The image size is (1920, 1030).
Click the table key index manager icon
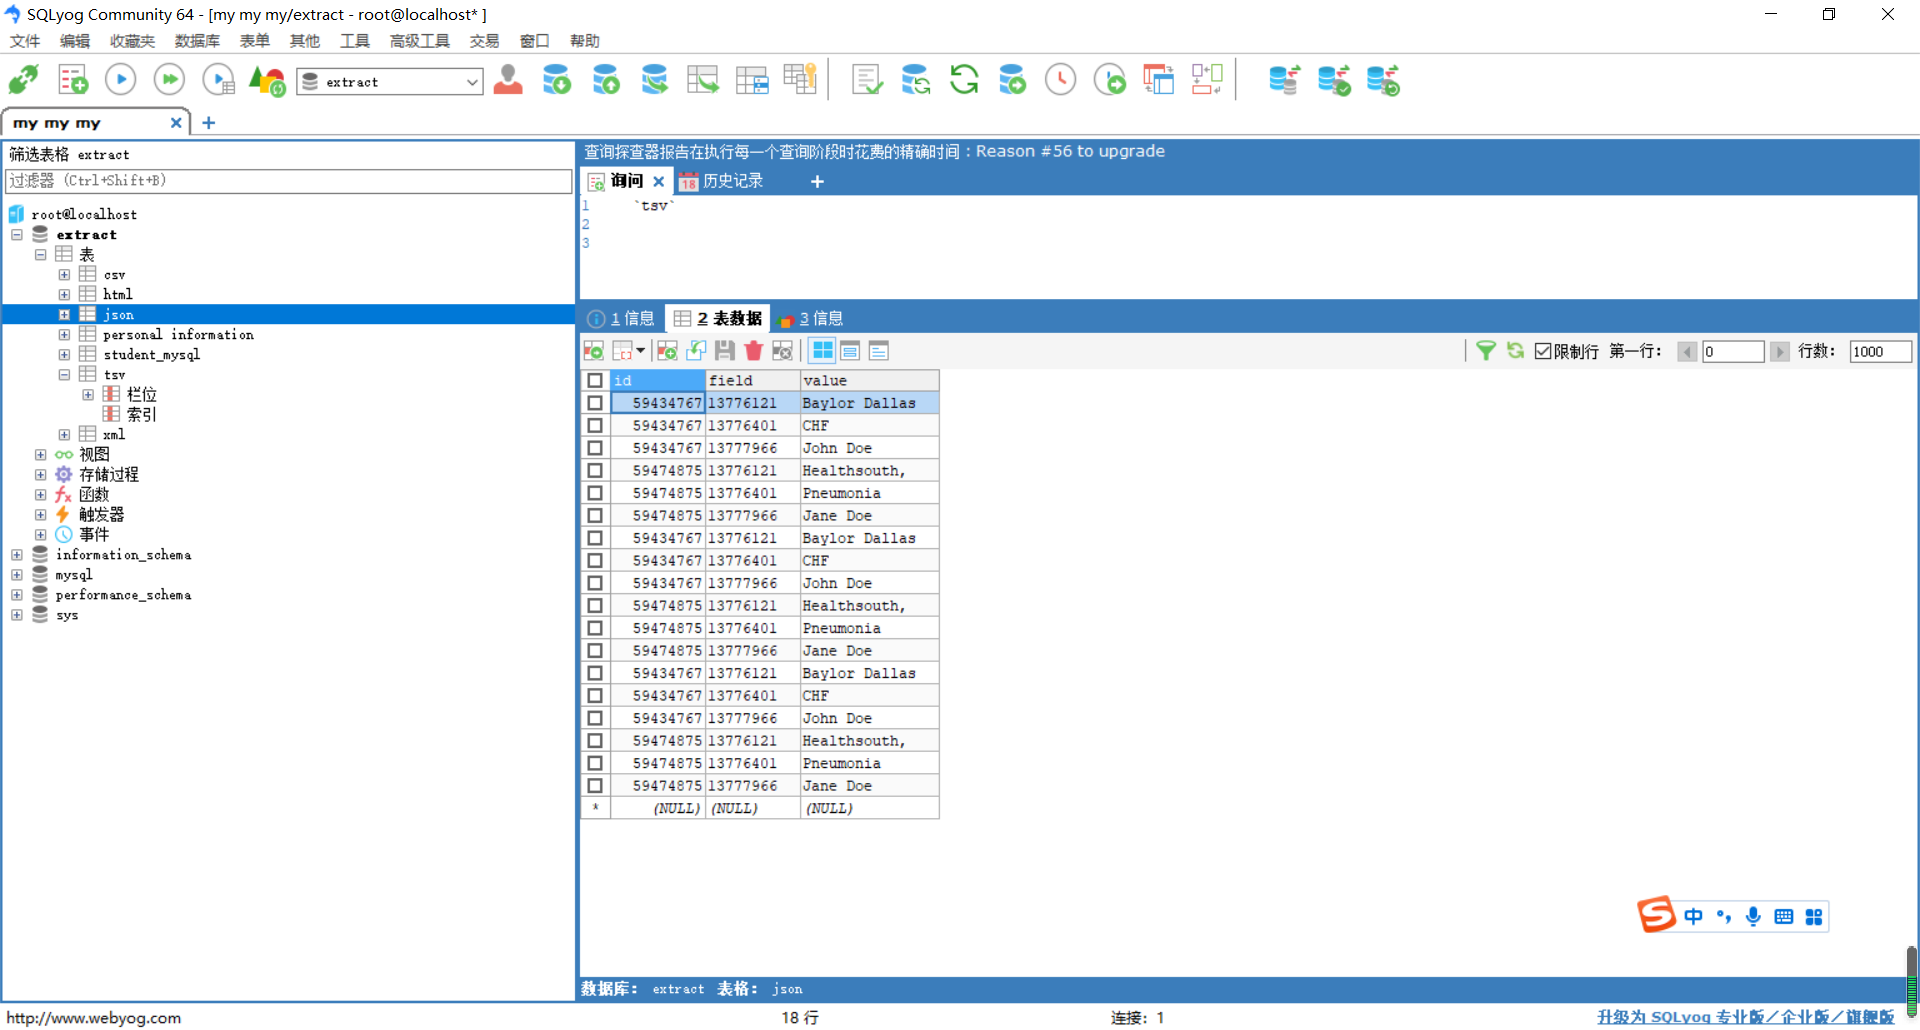click(x=800, y=80)
